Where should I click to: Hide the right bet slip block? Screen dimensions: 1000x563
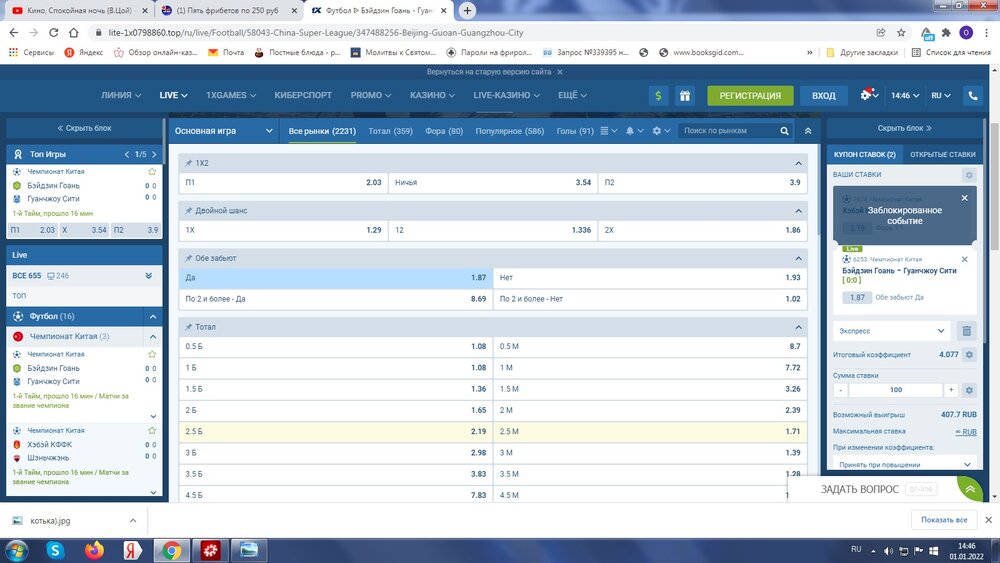pyautogui.click(x=904, y=128)
